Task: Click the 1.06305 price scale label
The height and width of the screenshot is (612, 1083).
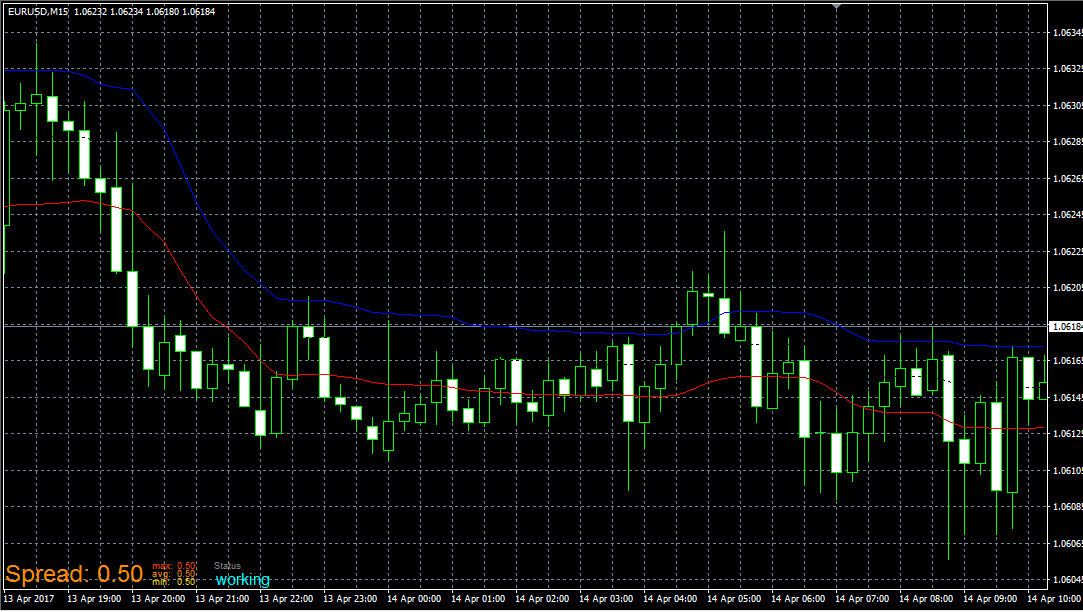Action: (x=1067, y=106)
